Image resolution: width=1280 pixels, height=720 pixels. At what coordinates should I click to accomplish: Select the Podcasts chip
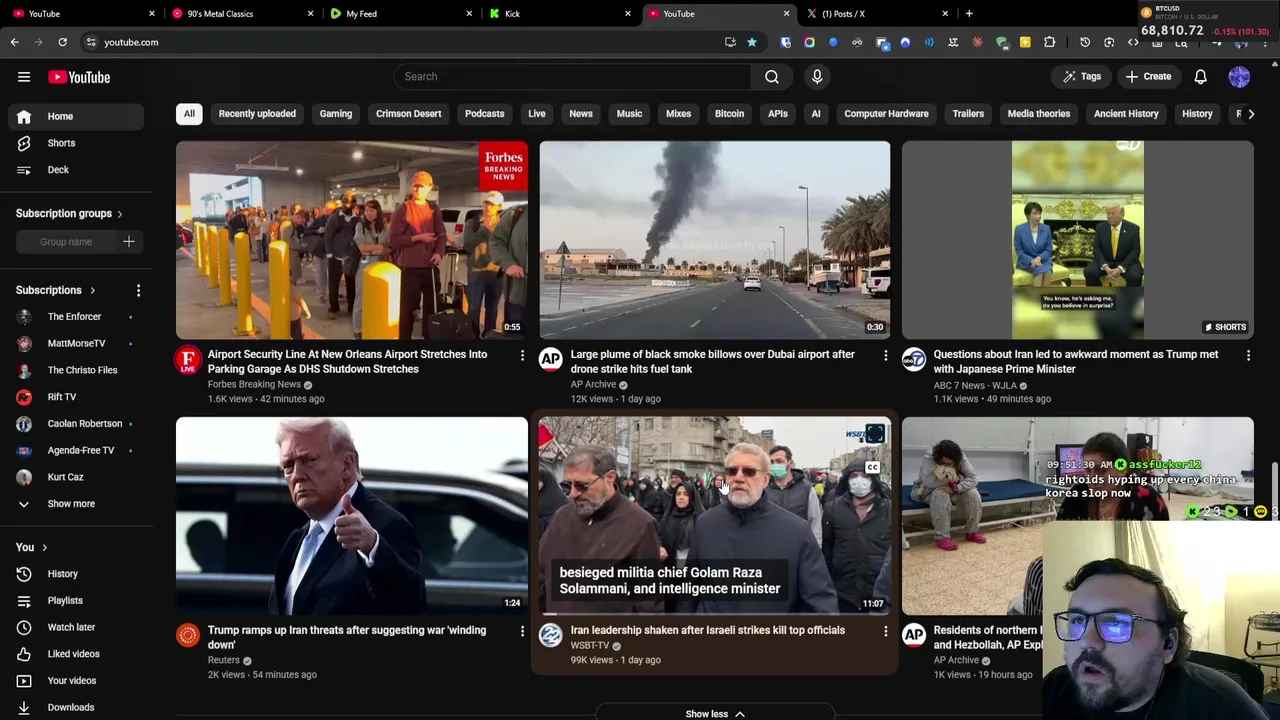pyautogui.click(x=484, y=114)
